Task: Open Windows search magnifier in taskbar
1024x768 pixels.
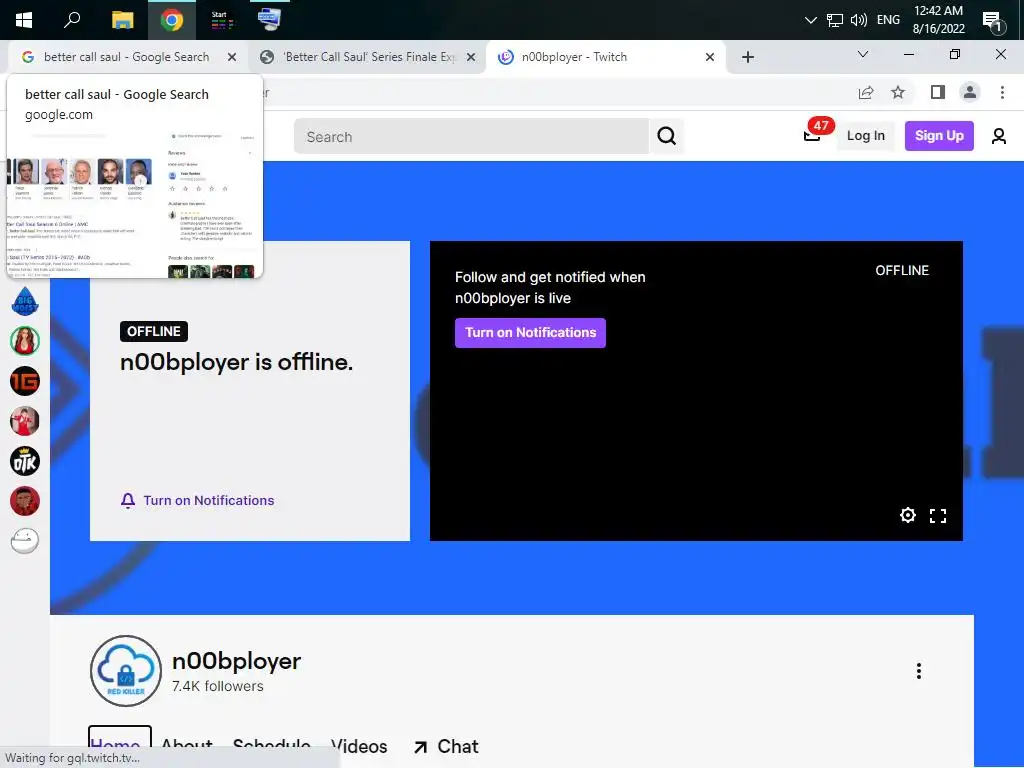Action: (72, 20)
